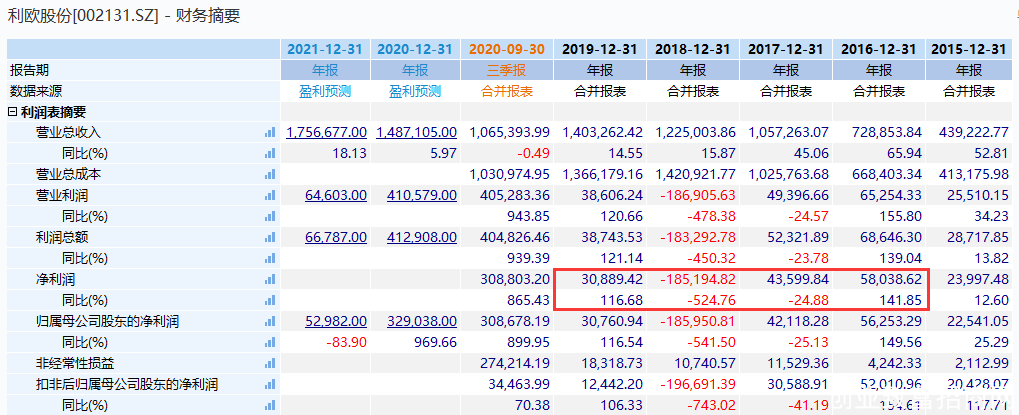Click 2018 total cost value 1,420,921.77
This screenshot has width=1019, height=415.
click(x=695, y=175)
